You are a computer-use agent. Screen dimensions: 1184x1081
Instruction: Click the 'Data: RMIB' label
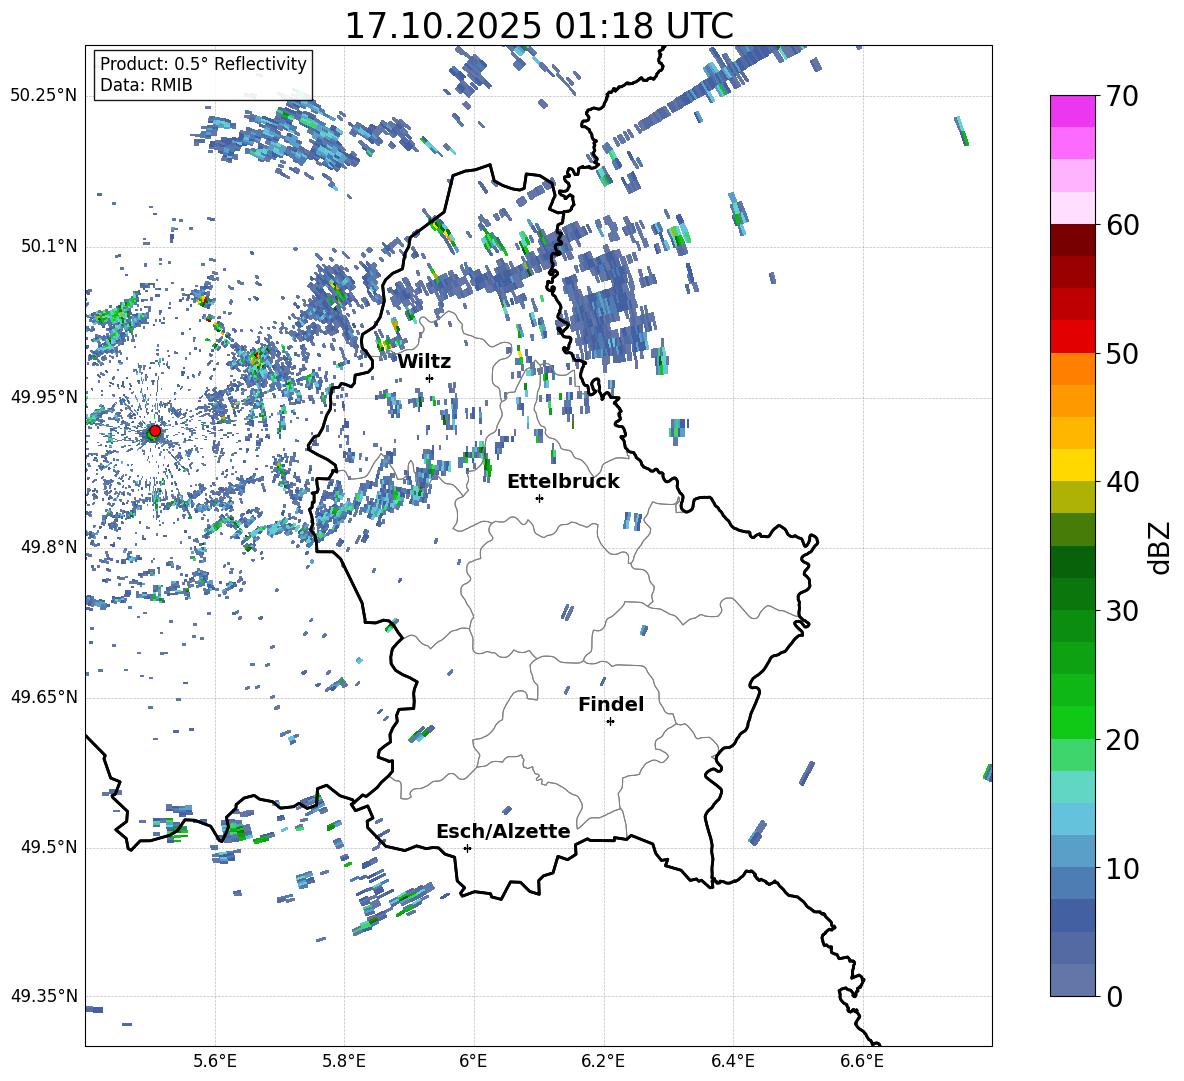146,85
